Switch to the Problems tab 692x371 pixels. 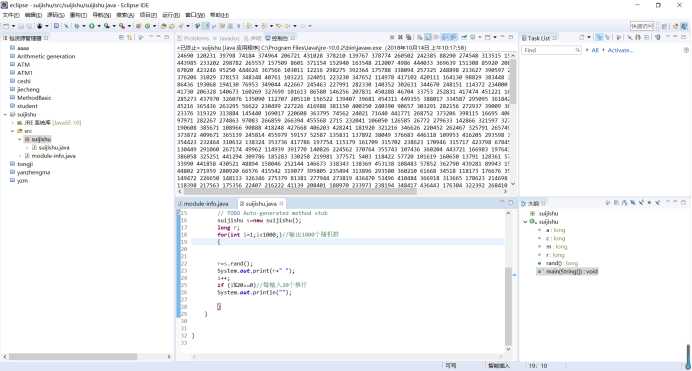pos(193,38)
